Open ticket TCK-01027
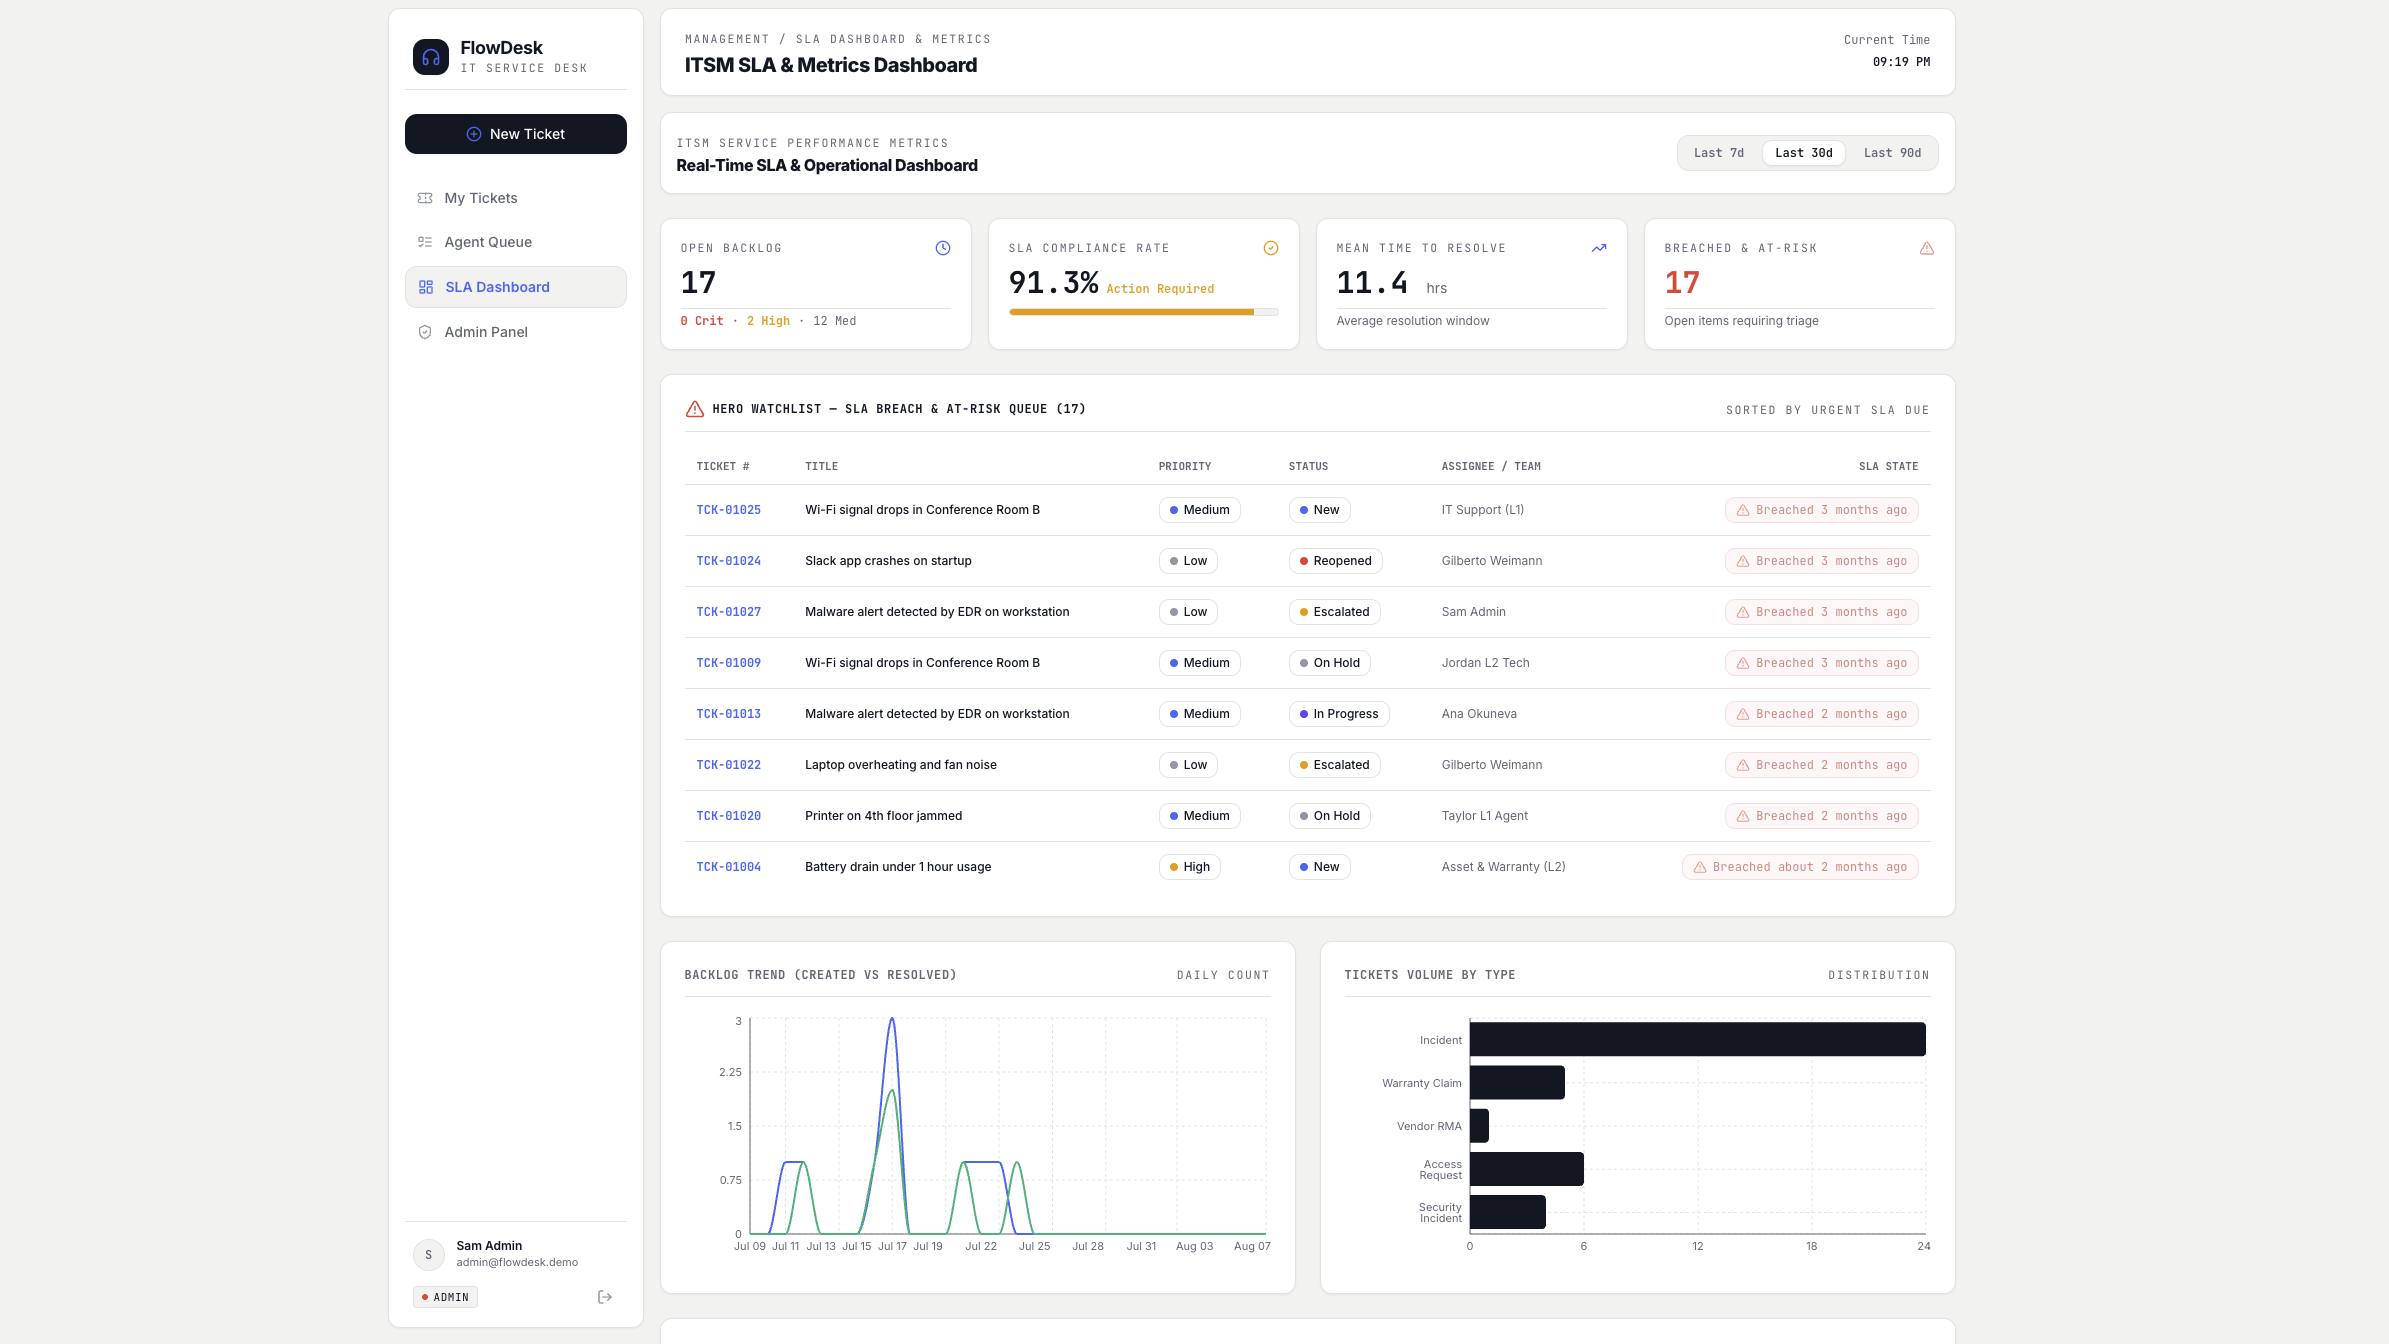This screenshot has width=2389, height=1344. pos(728,612)
